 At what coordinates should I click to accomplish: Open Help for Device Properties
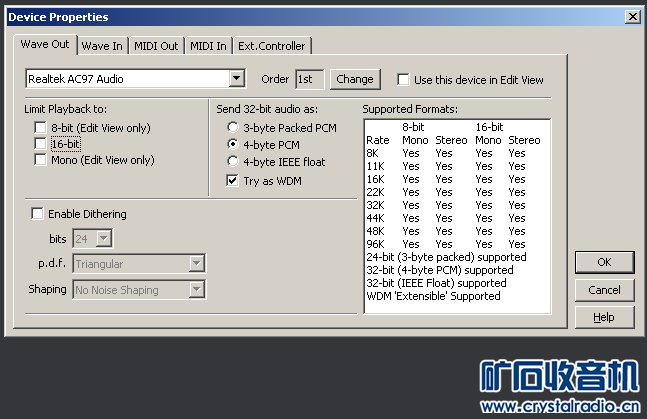coord(604,317)
